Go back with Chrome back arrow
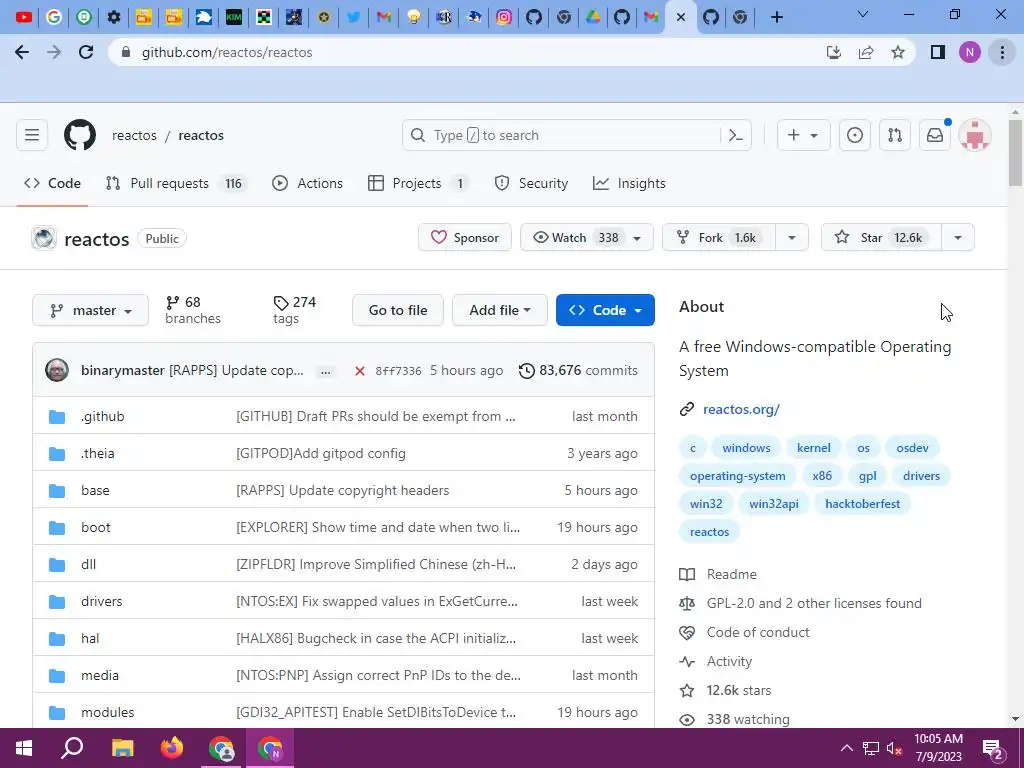This screenshot has height=768, width=1024. pos(22,52)
